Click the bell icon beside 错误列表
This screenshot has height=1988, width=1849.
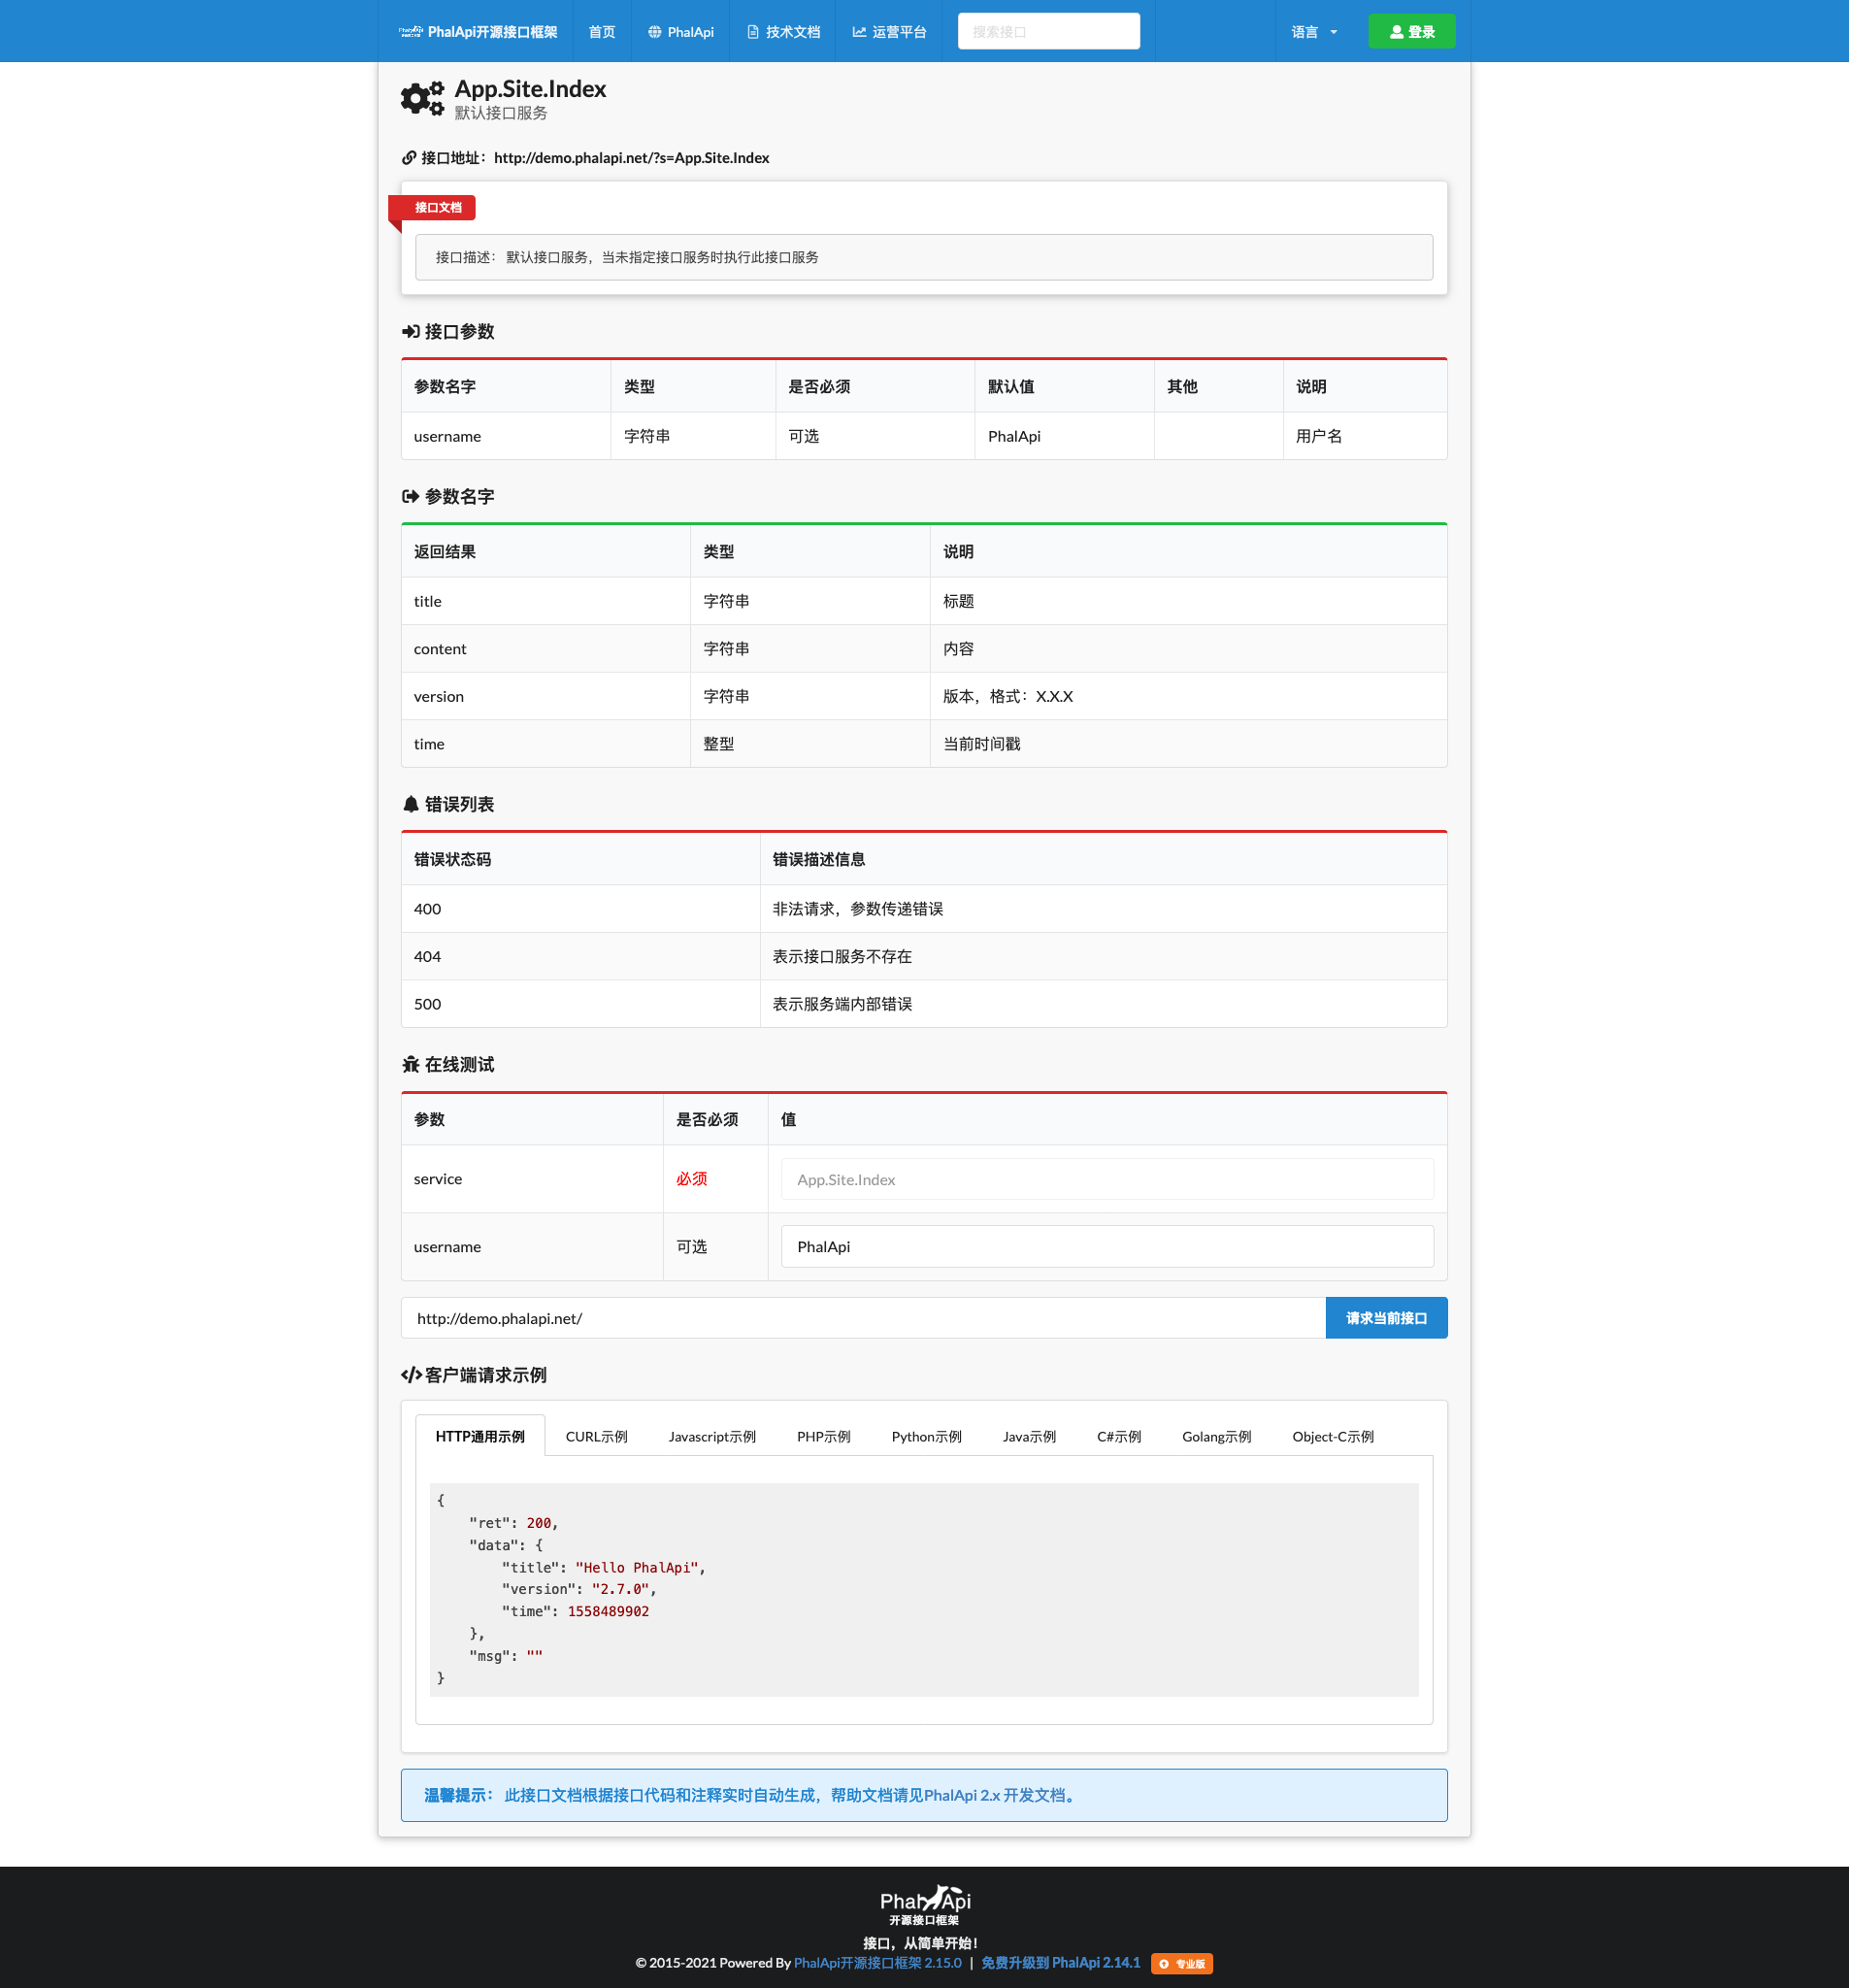(410, 805)
